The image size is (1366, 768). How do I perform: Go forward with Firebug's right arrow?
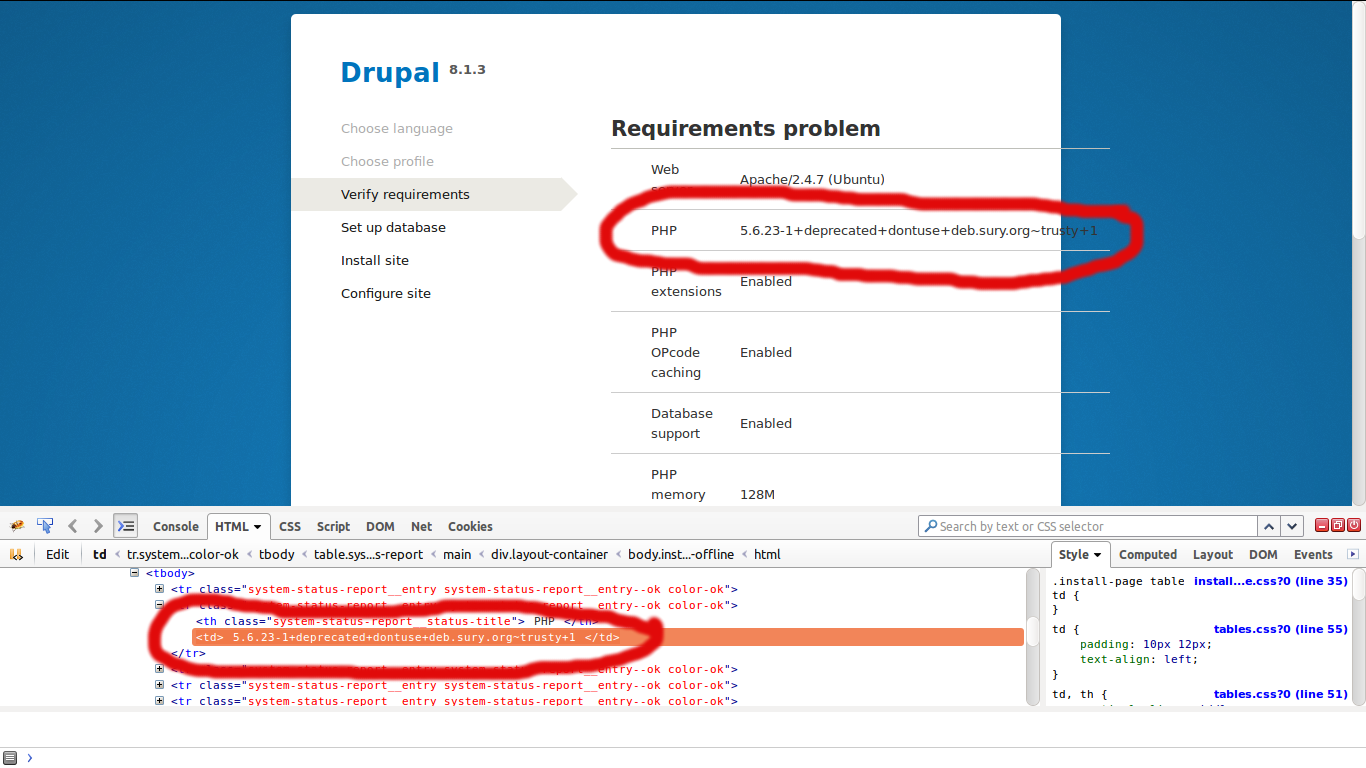tap(98, 526)
